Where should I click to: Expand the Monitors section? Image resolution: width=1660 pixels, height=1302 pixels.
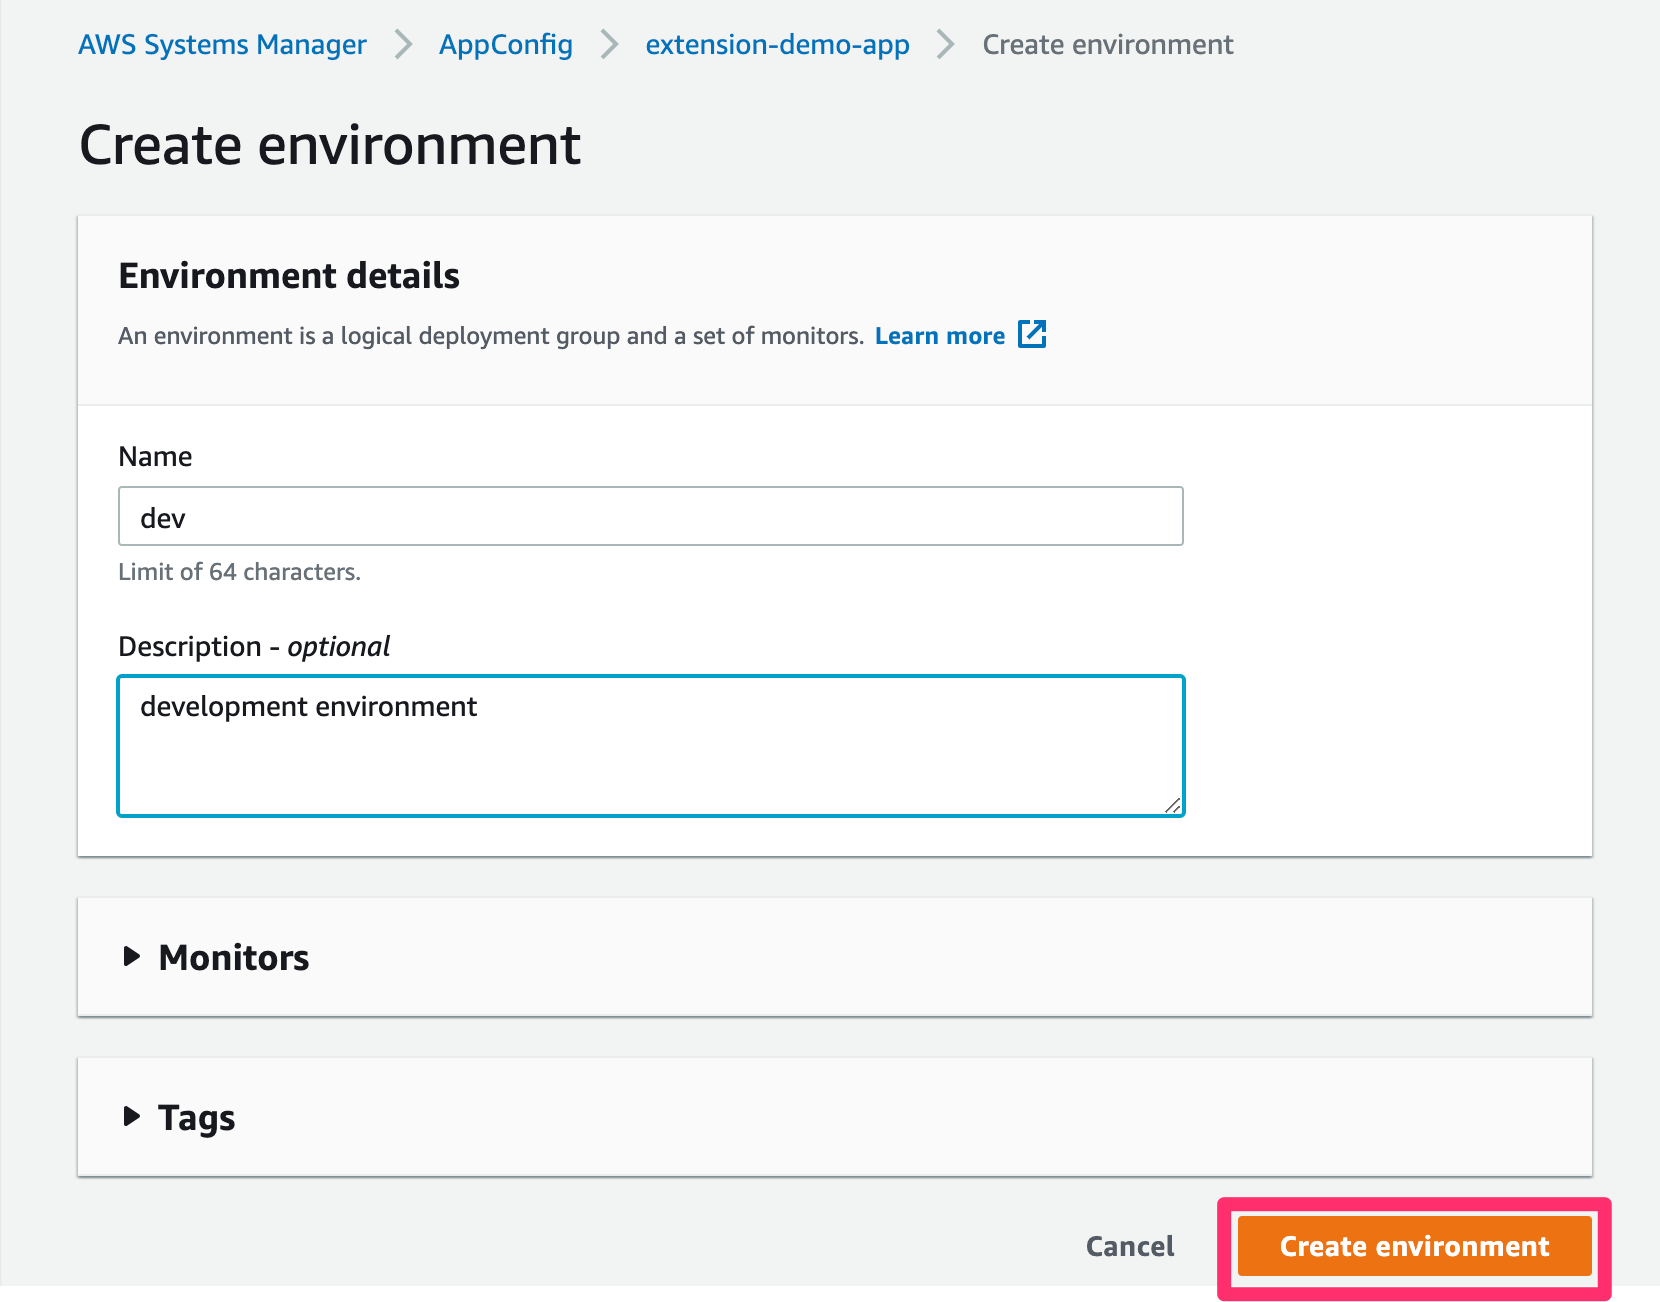(233, 957)
